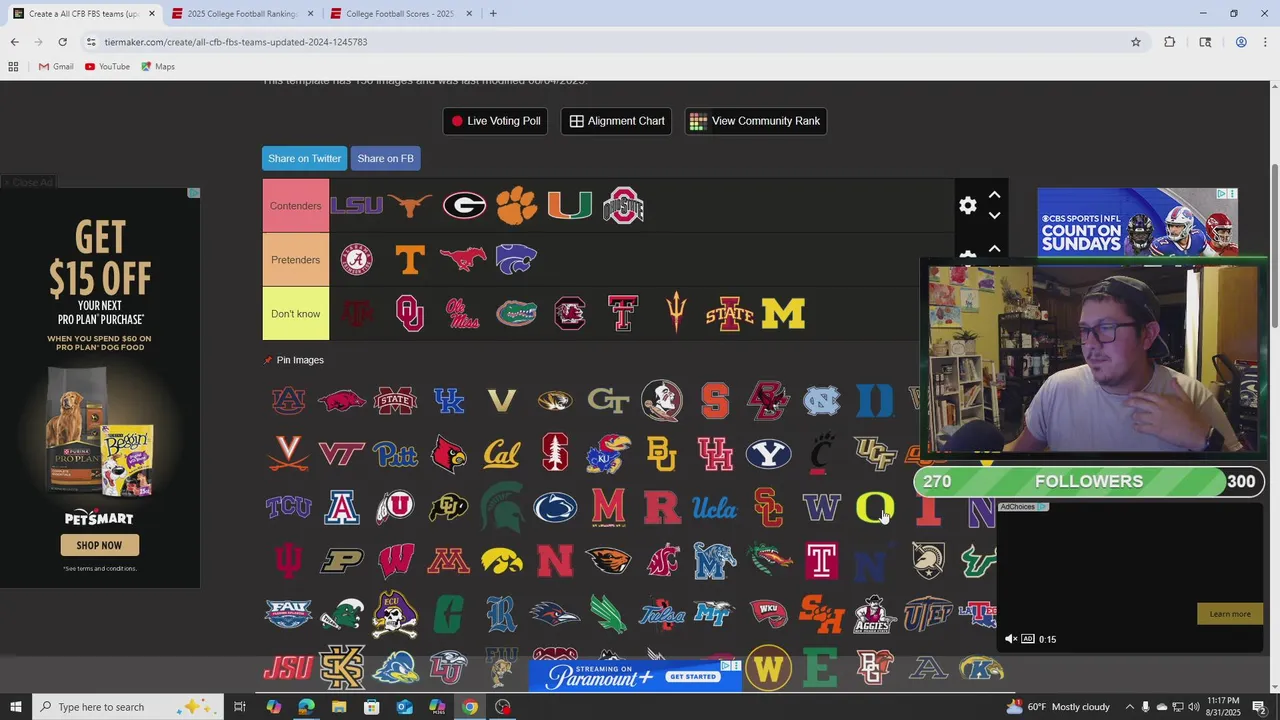This screenshot has width=1280, height=720.
Task: Click the Miami U logo
Action: pyautogui.click(x=570, y=206)
